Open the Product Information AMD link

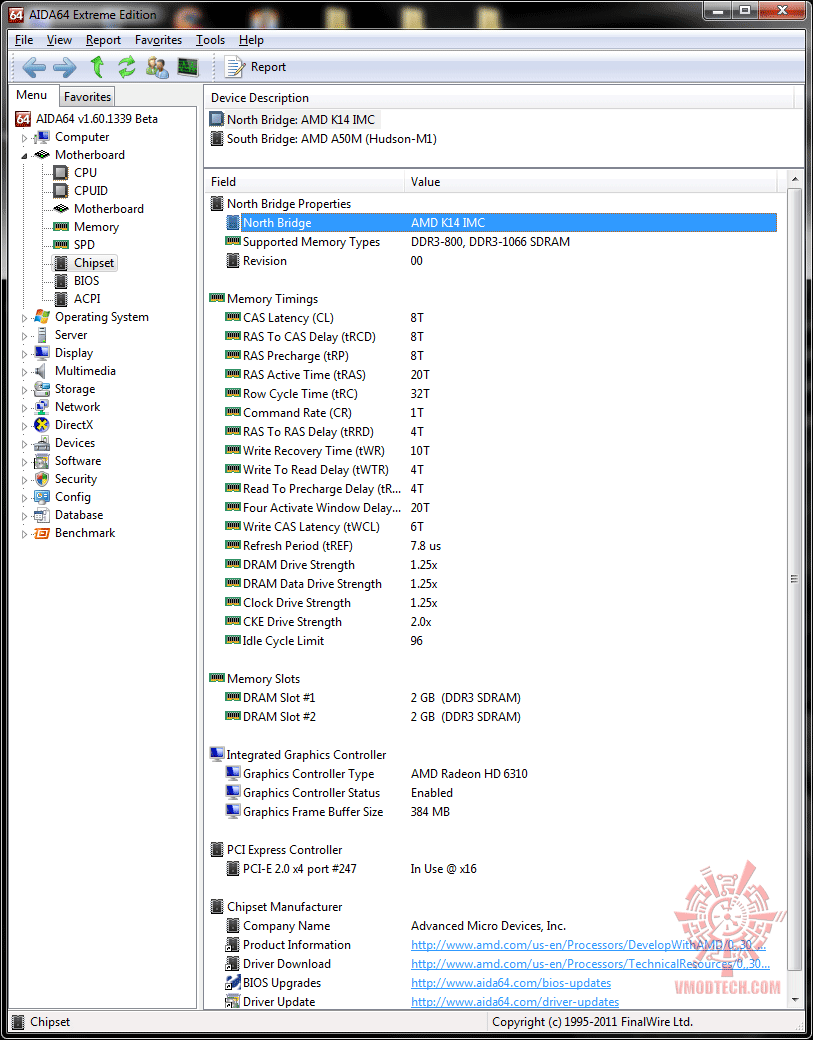(590, 944)
